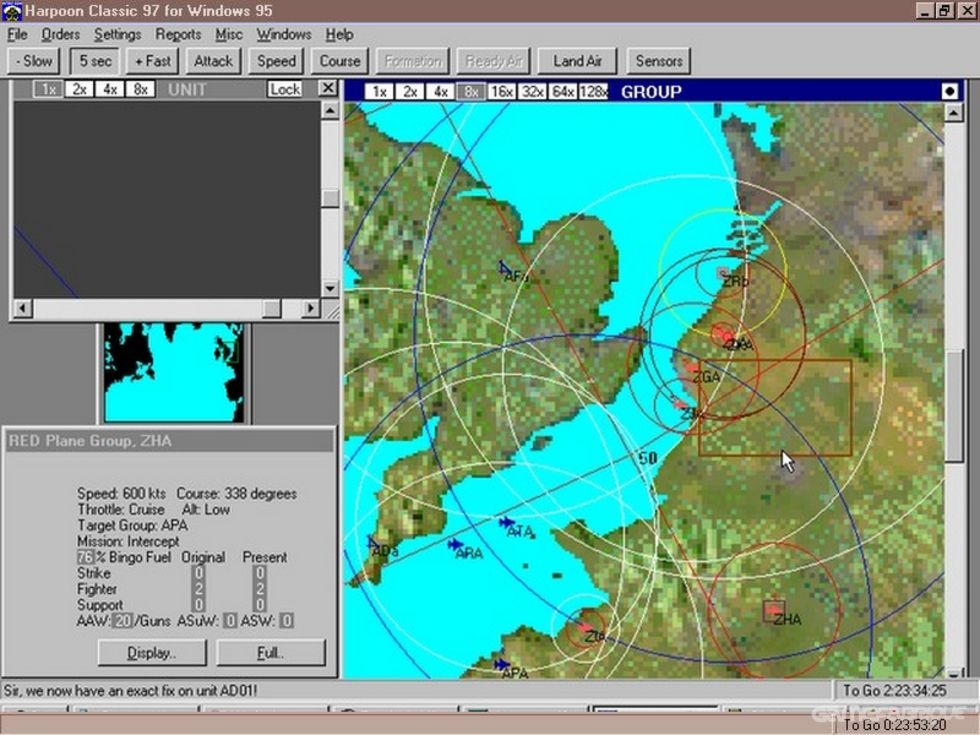Set GROUP map zoom to 8x
The image size is (980, 735).
coord(471,92)
